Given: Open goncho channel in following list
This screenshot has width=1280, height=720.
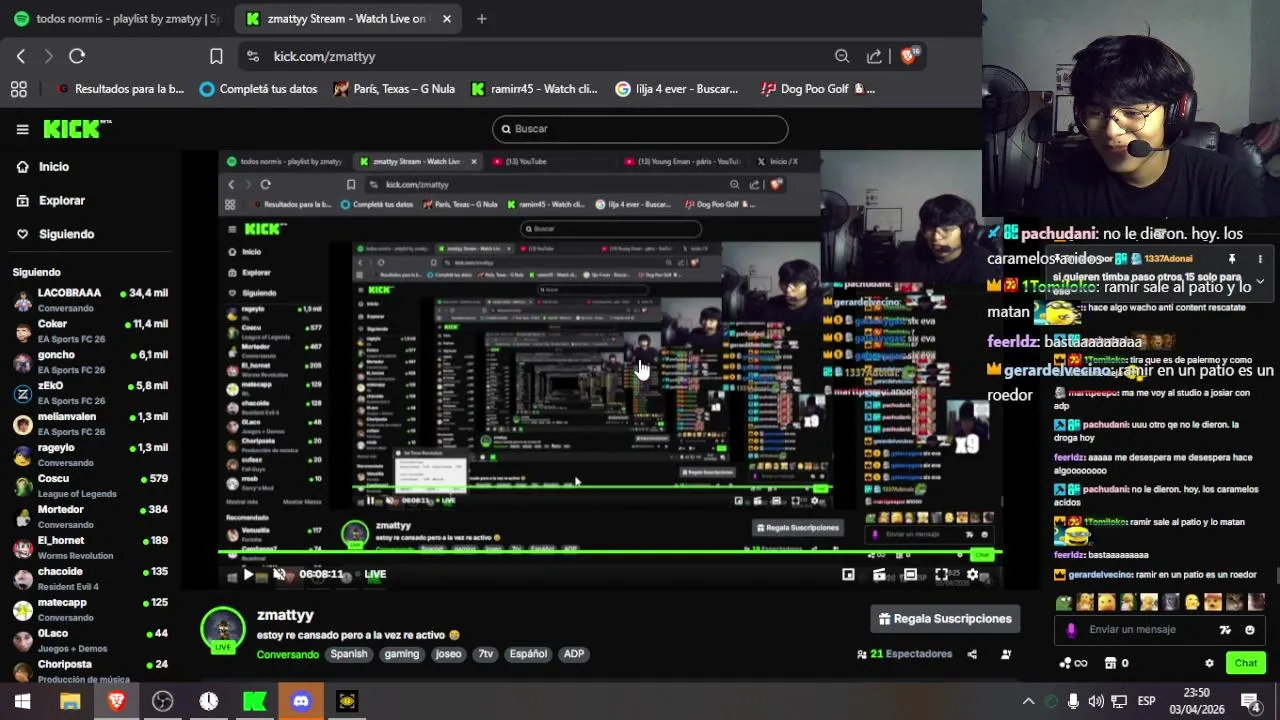Looking at the screenshot, I should pos(90,363).
